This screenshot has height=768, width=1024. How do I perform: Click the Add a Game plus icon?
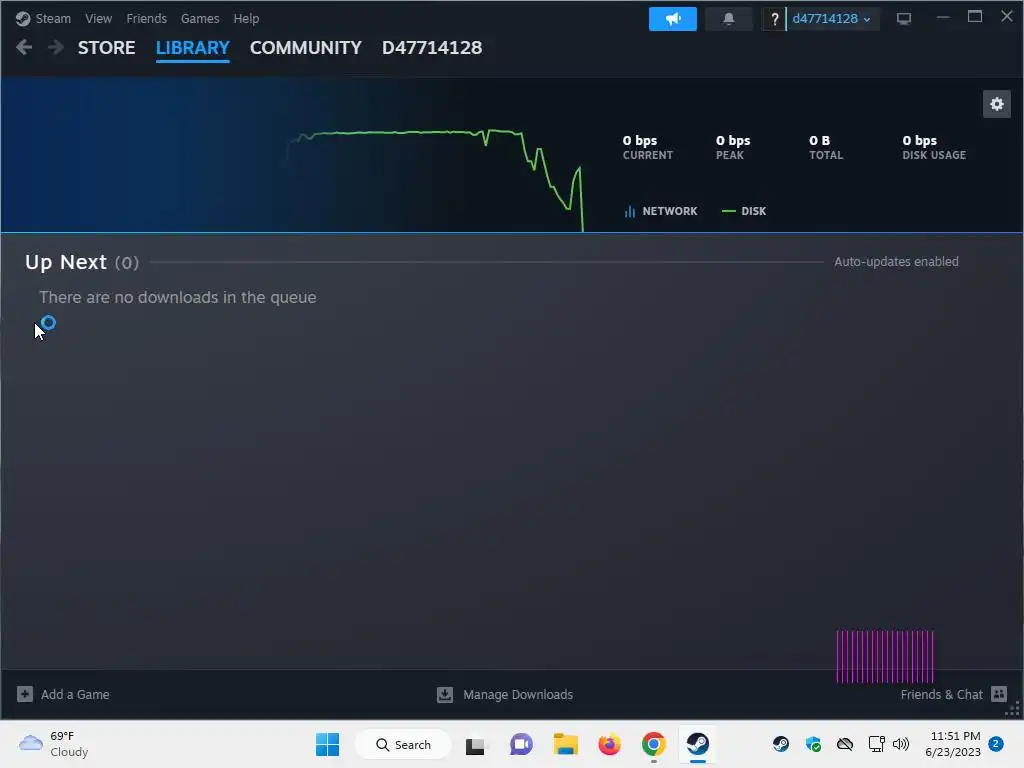tap(25, 694)
